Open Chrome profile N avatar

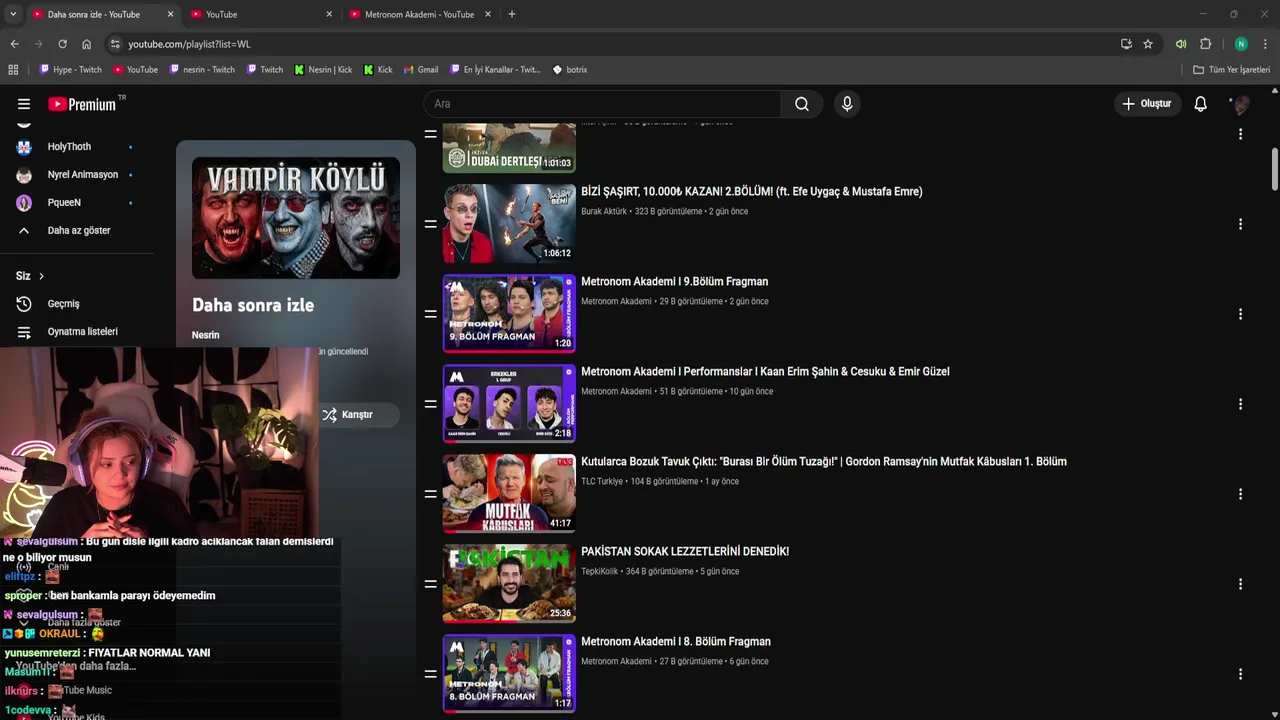tap(1241, 44)
